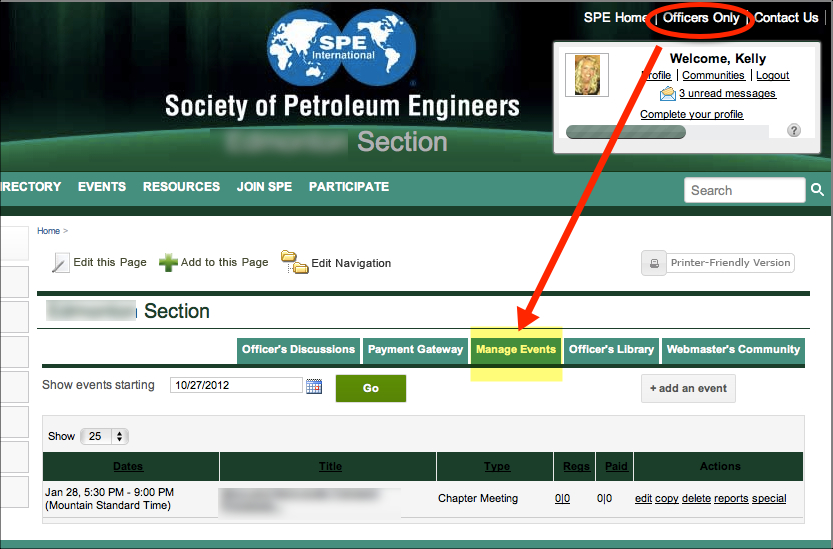This screenshot has height=549, width=833.
Task: Click the Edit this Page link text
Action: point(109,263)
